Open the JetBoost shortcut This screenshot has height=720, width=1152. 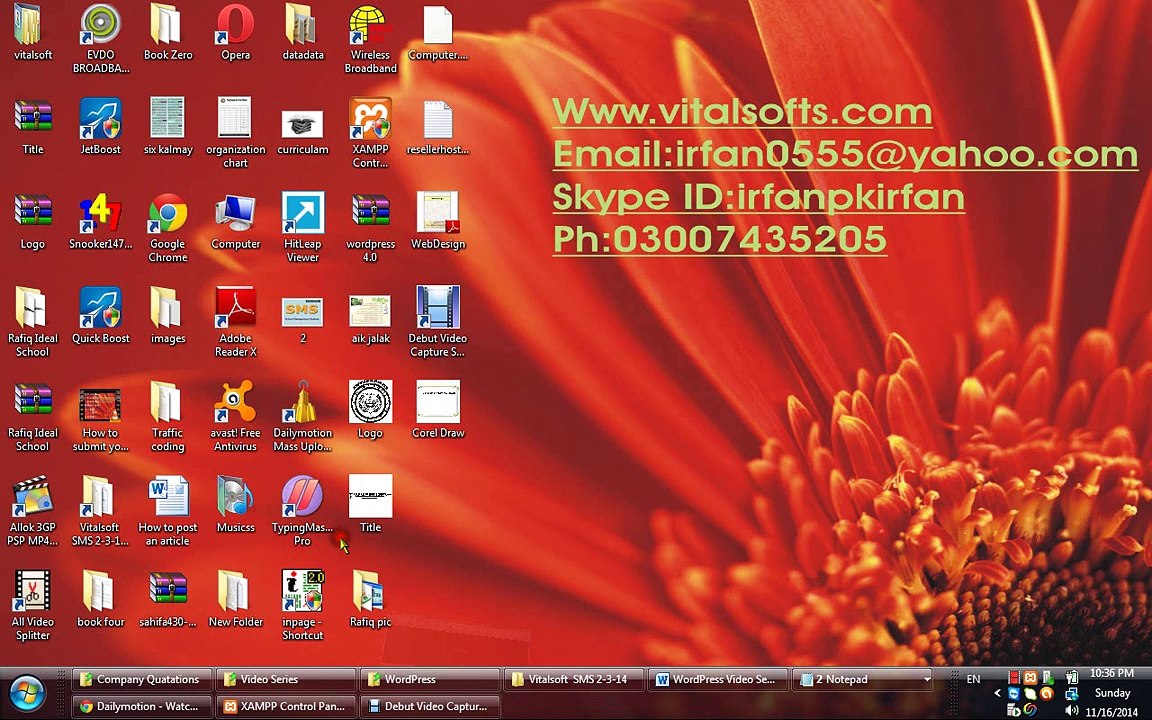tap(101, 126)
